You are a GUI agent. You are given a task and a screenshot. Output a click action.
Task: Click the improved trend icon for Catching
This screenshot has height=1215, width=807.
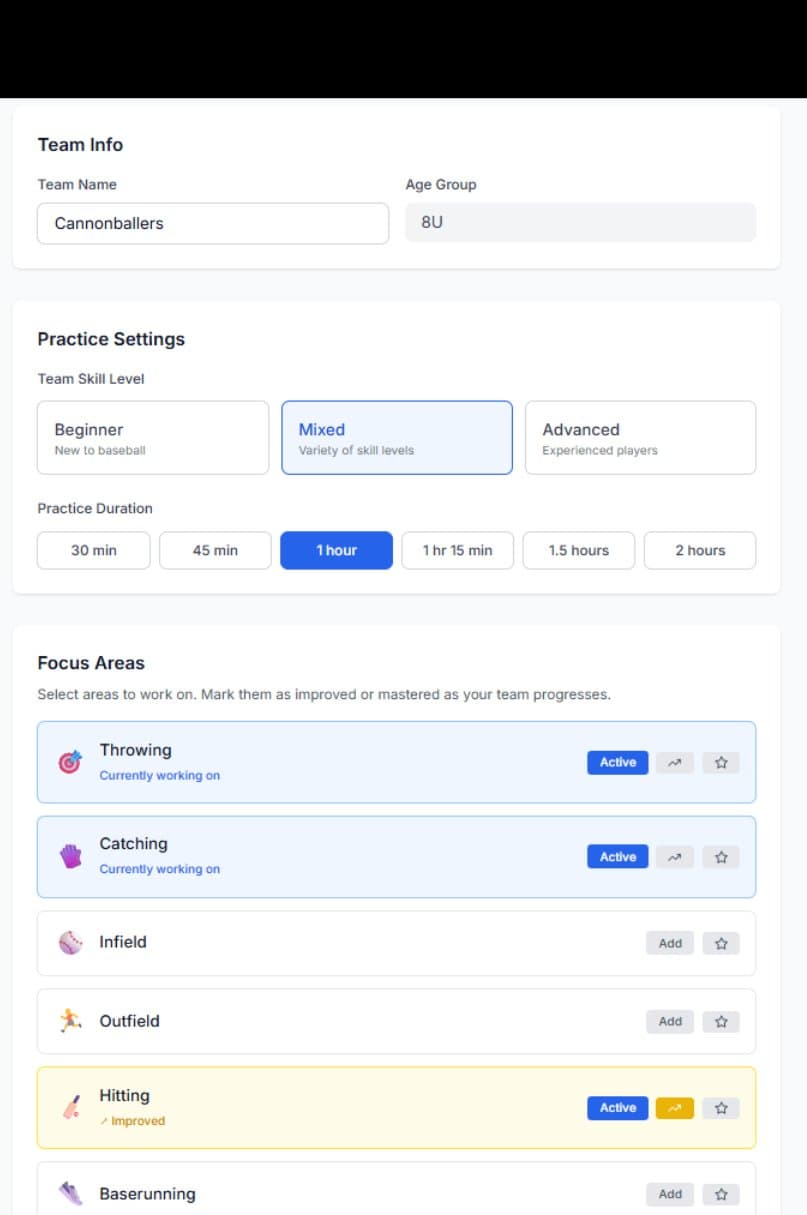tap(675, 857)
